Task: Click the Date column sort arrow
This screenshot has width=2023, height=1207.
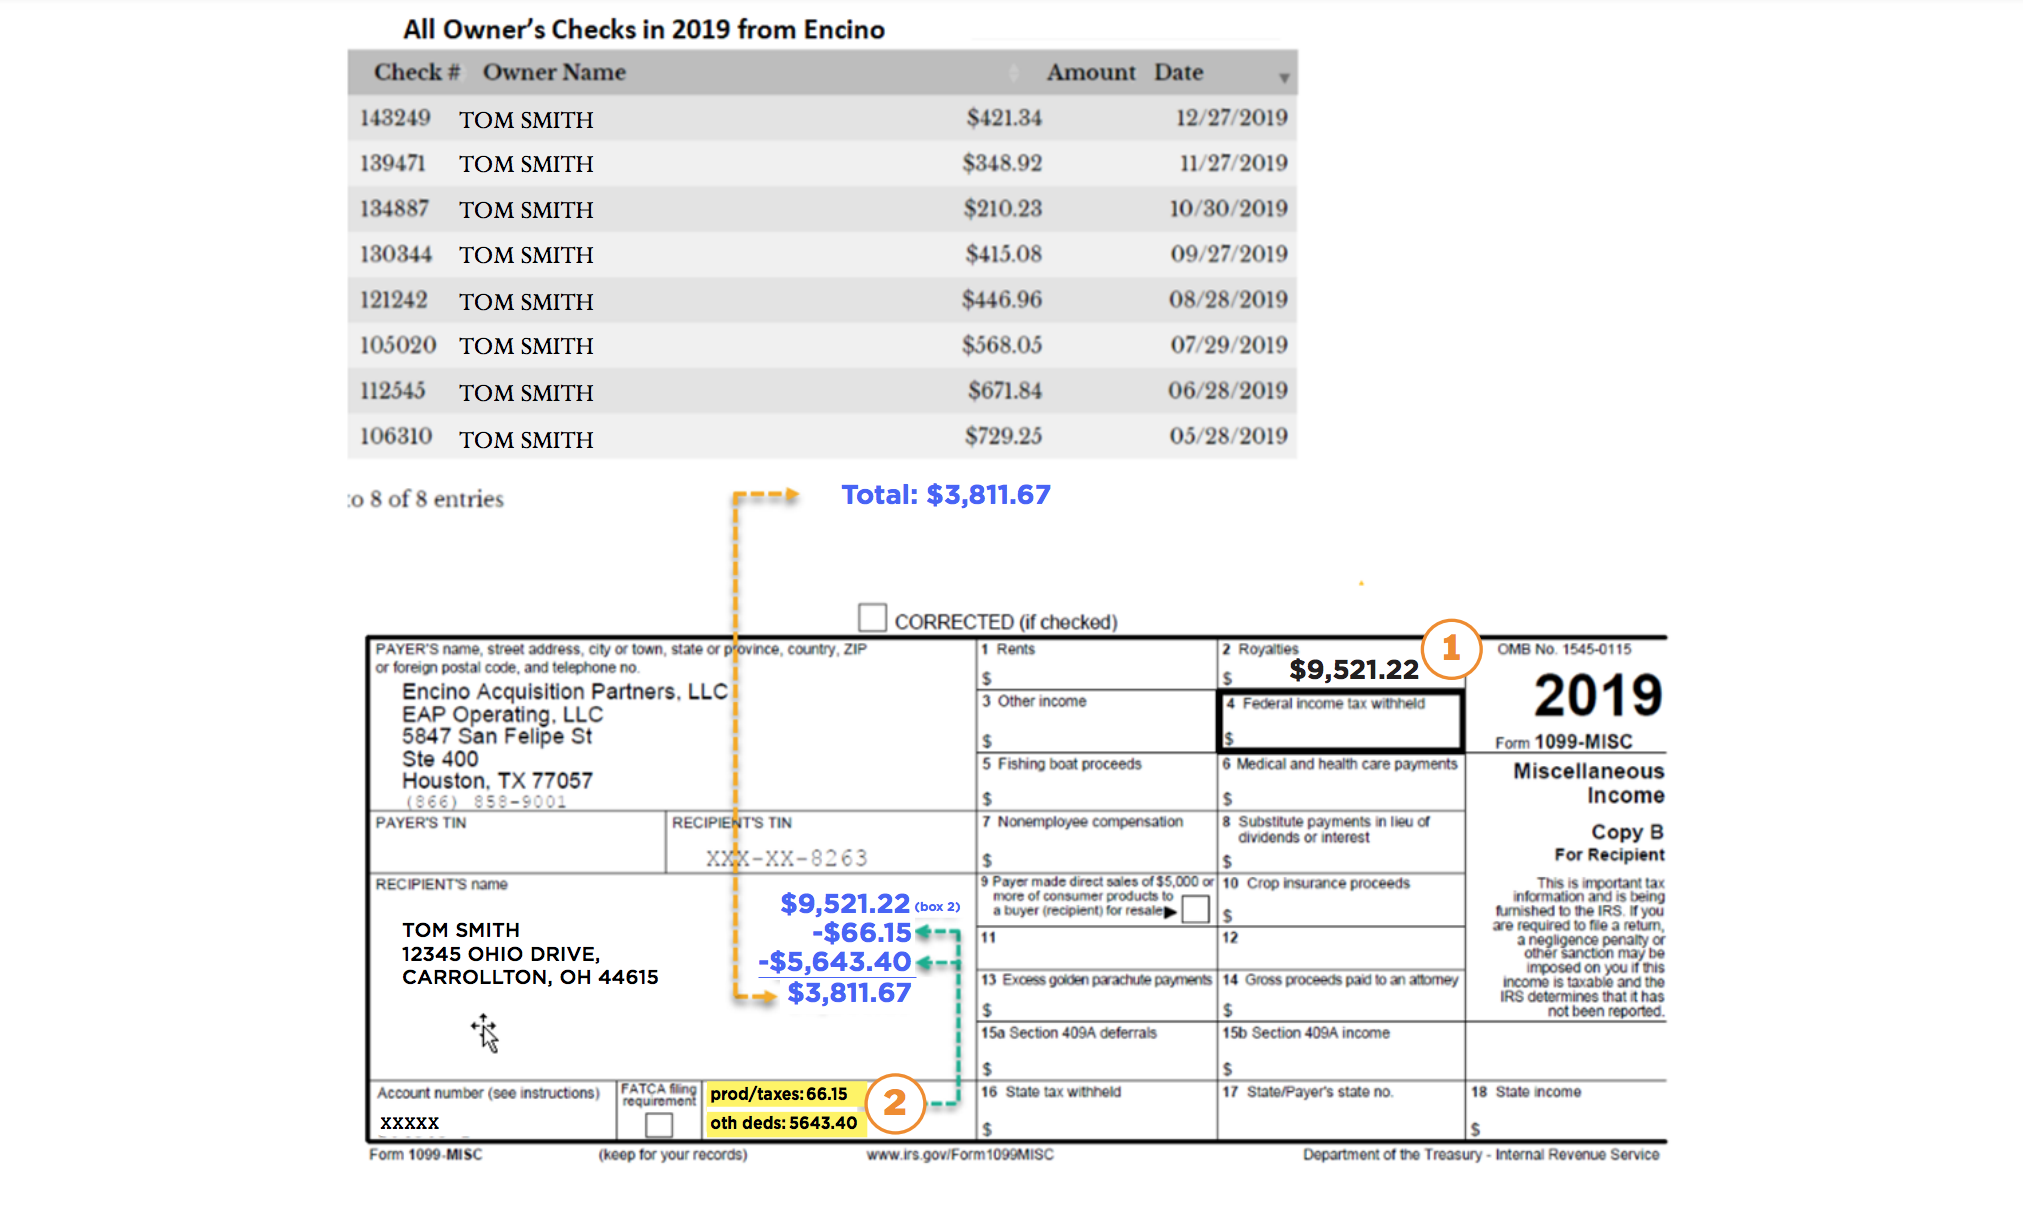Action: click(x=1284, y=78)
